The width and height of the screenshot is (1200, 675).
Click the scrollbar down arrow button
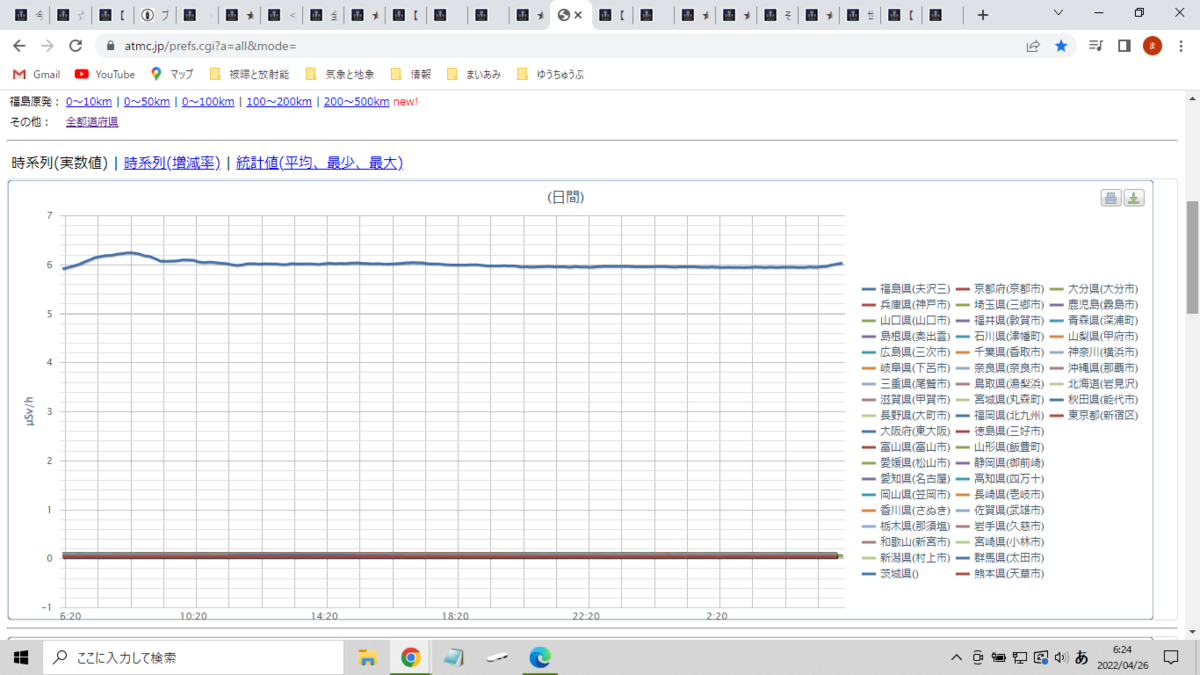click(x=1191, y=631)
